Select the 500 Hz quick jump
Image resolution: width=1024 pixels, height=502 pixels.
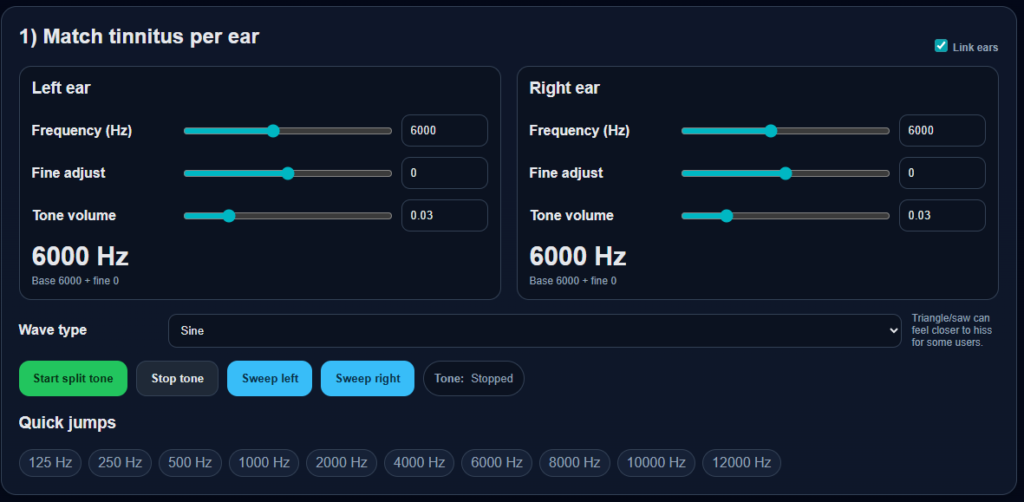click(190, 462)
